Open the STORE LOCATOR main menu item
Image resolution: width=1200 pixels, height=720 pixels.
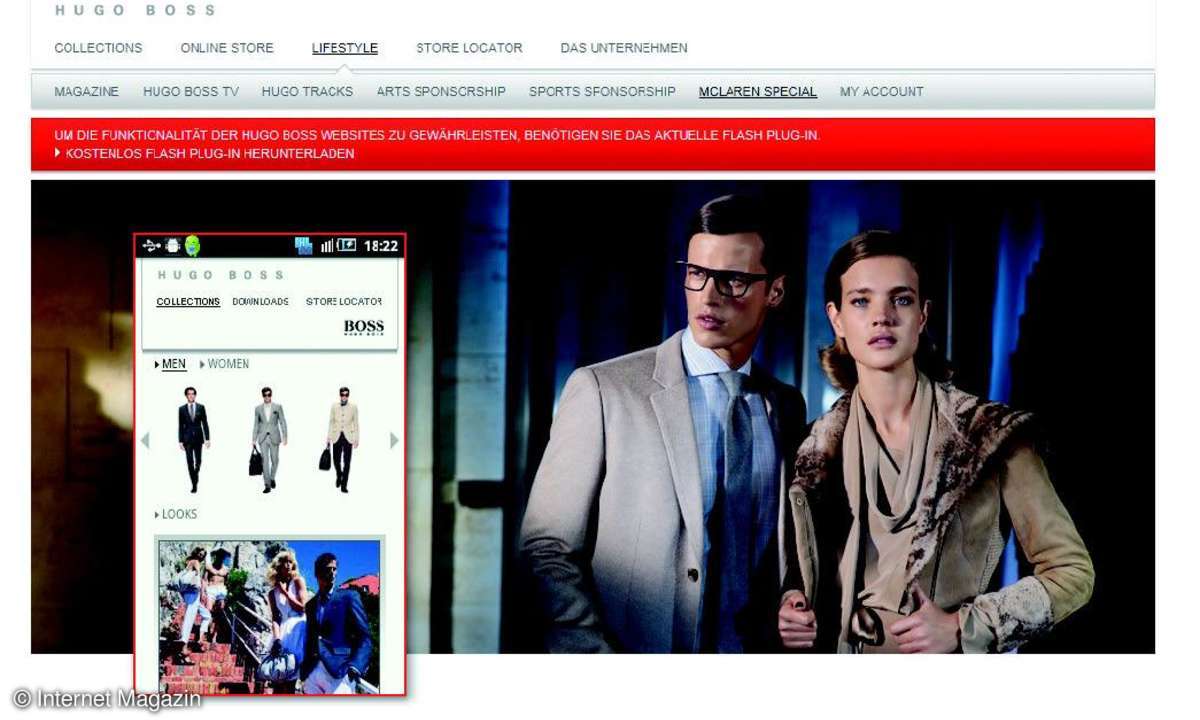click(x=469, y=48)
